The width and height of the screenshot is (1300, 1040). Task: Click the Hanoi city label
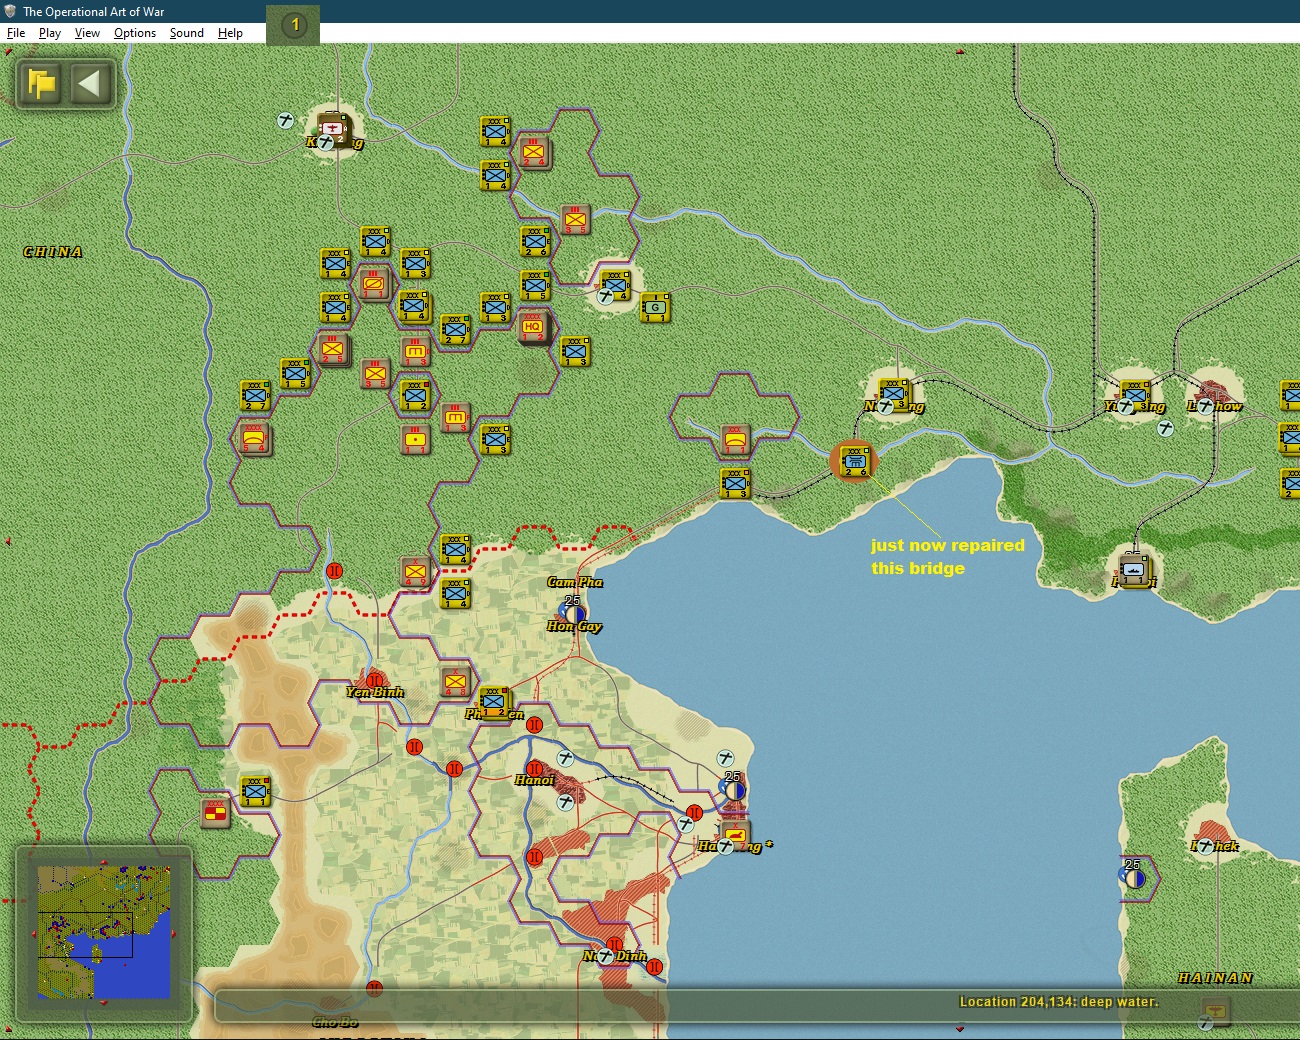[534, 780]
